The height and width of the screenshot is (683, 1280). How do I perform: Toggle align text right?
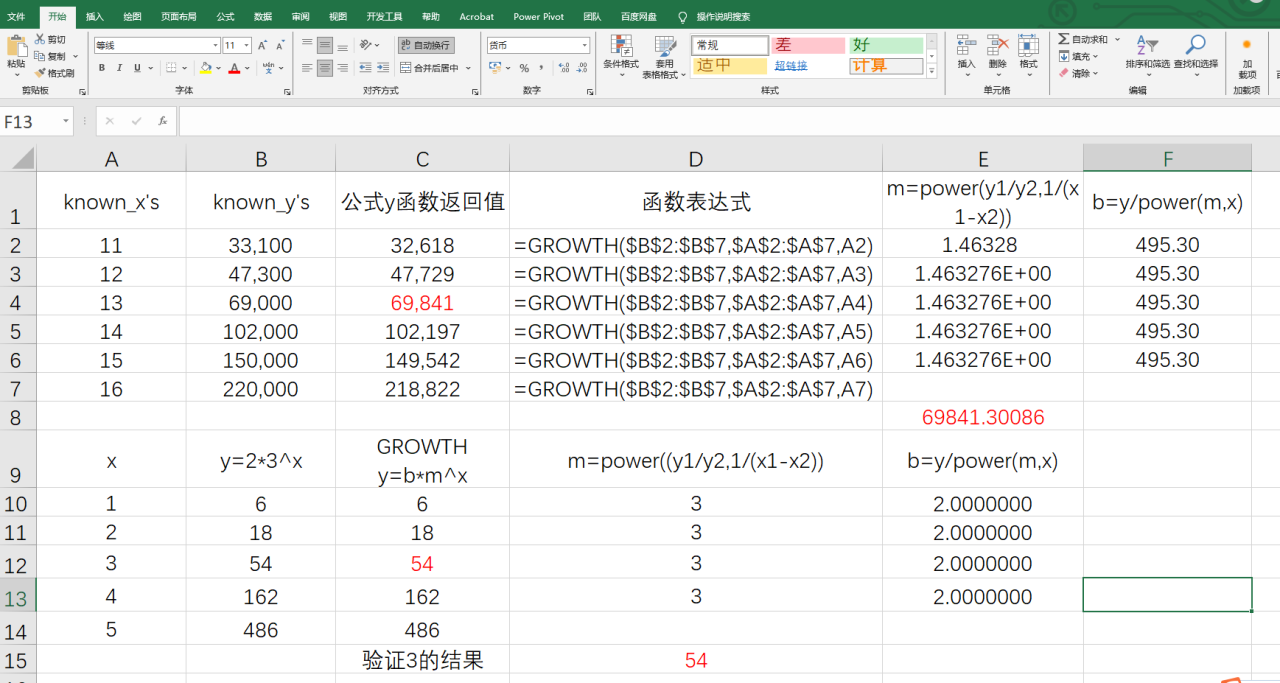click(343, 68)
